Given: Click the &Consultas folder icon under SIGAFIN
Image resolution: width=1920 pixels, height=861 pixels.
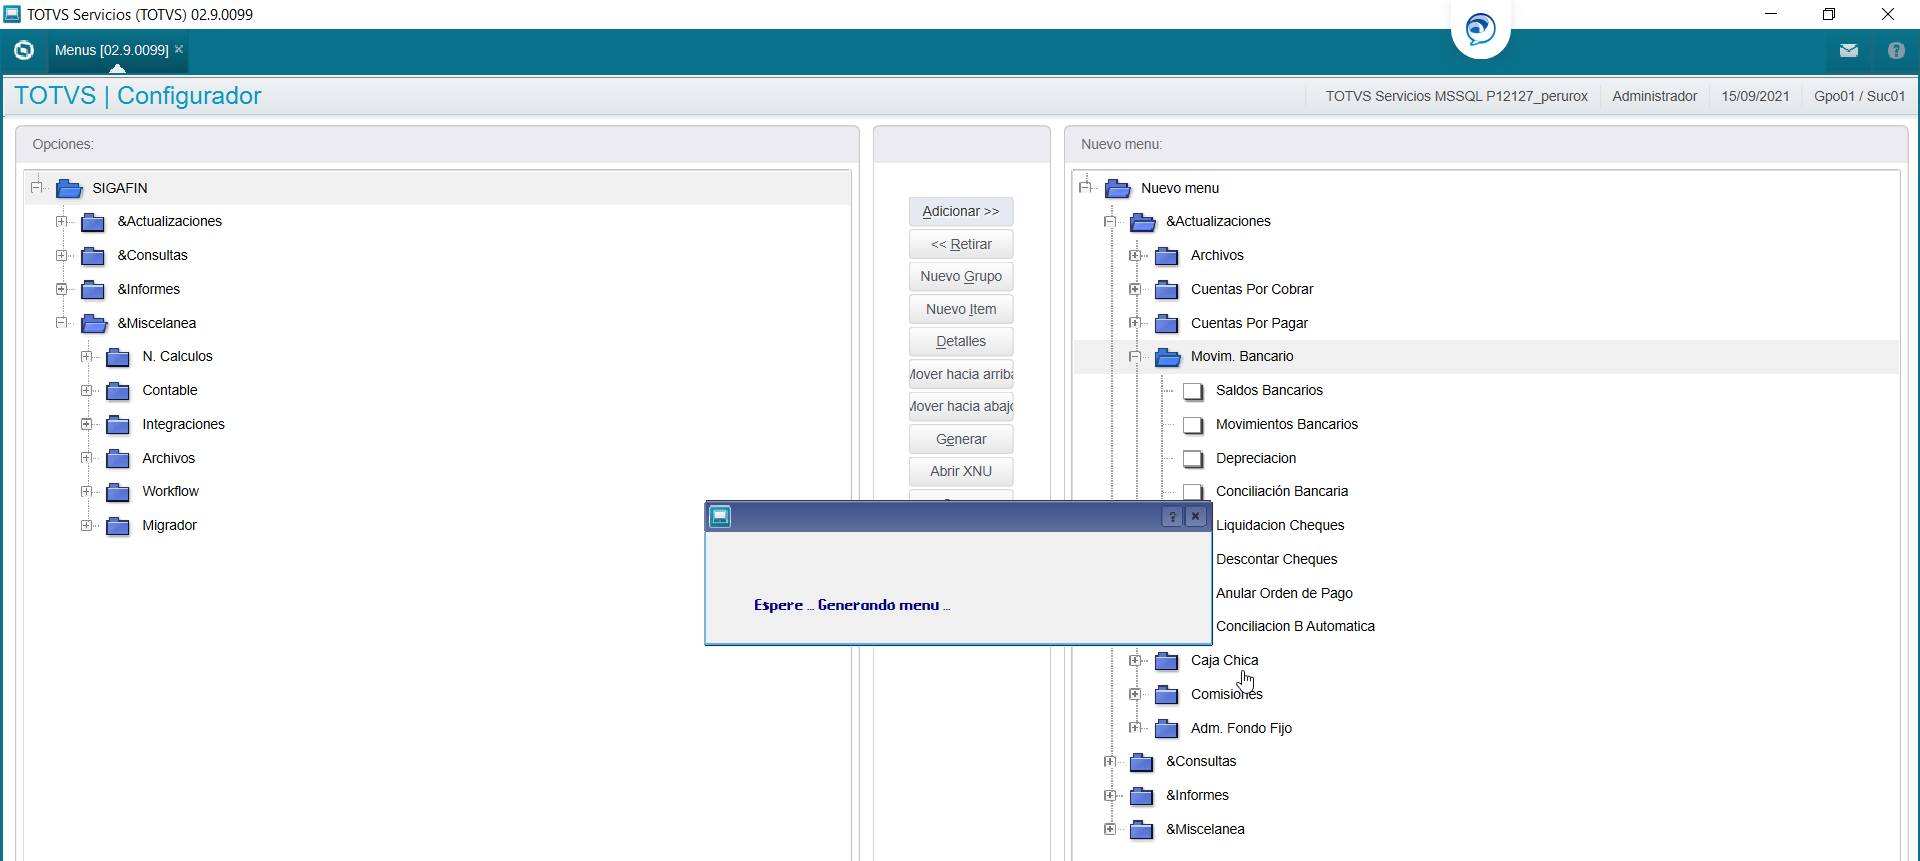Looking at the screenshot, I should (x=93, y=256).
